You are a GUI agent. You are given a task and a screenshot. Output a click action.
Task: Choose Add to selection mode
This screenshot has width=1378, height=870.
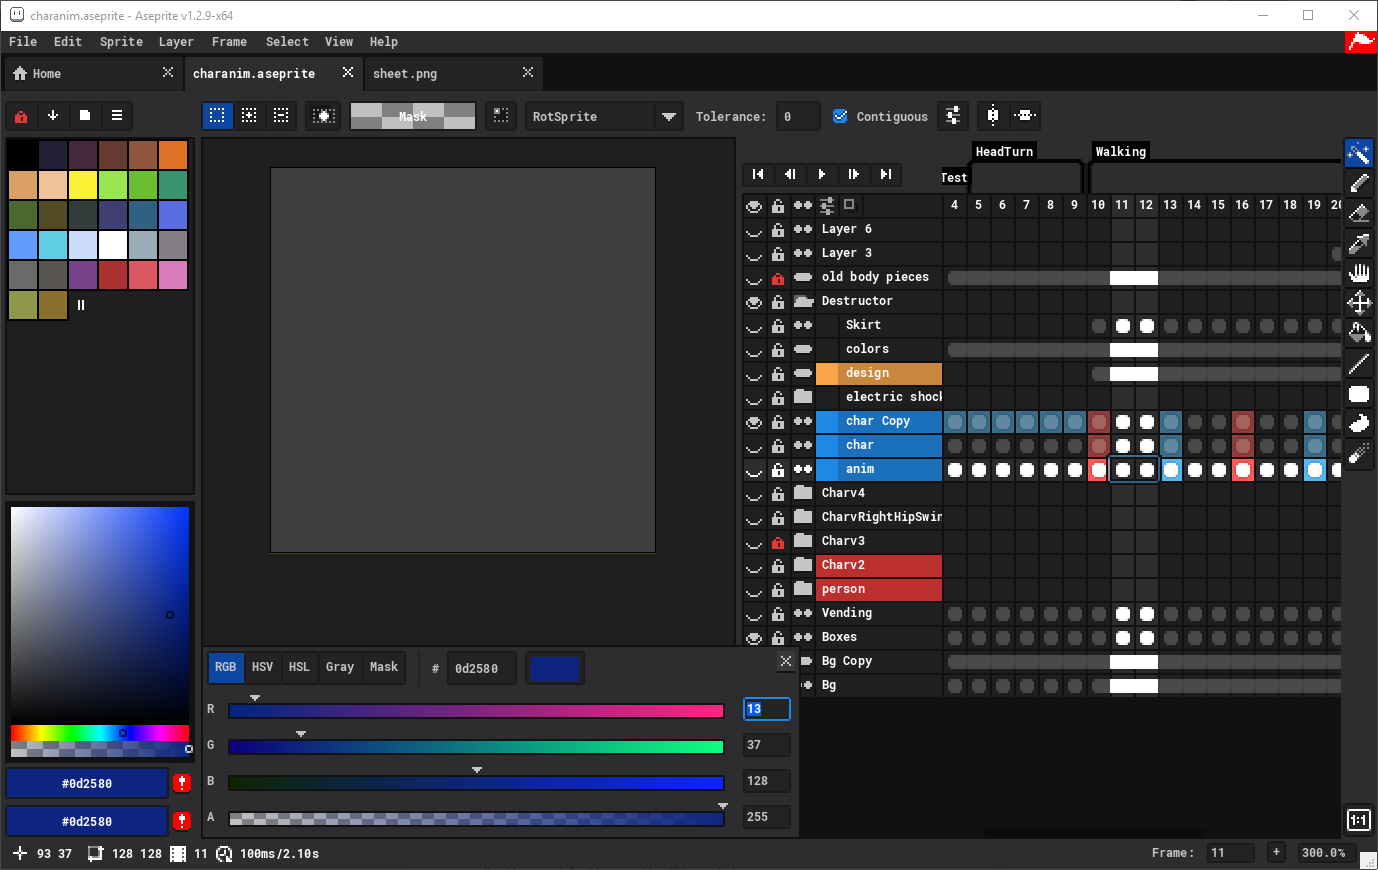(249, 116)
